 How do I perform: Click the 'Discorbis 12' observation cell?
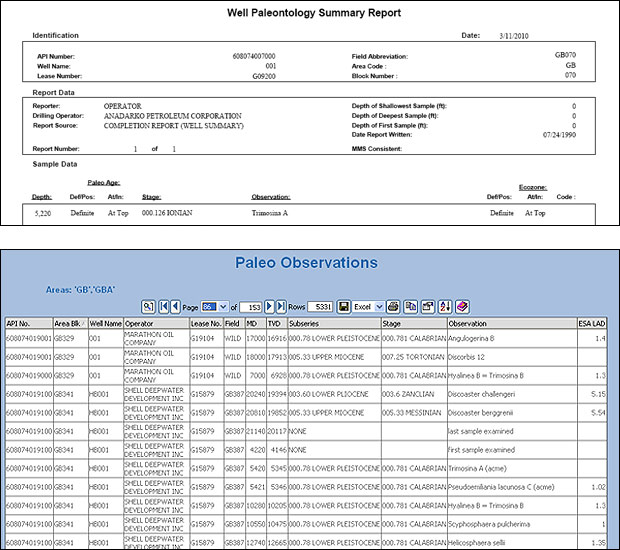pyautogui.click(x=512, y=357)
